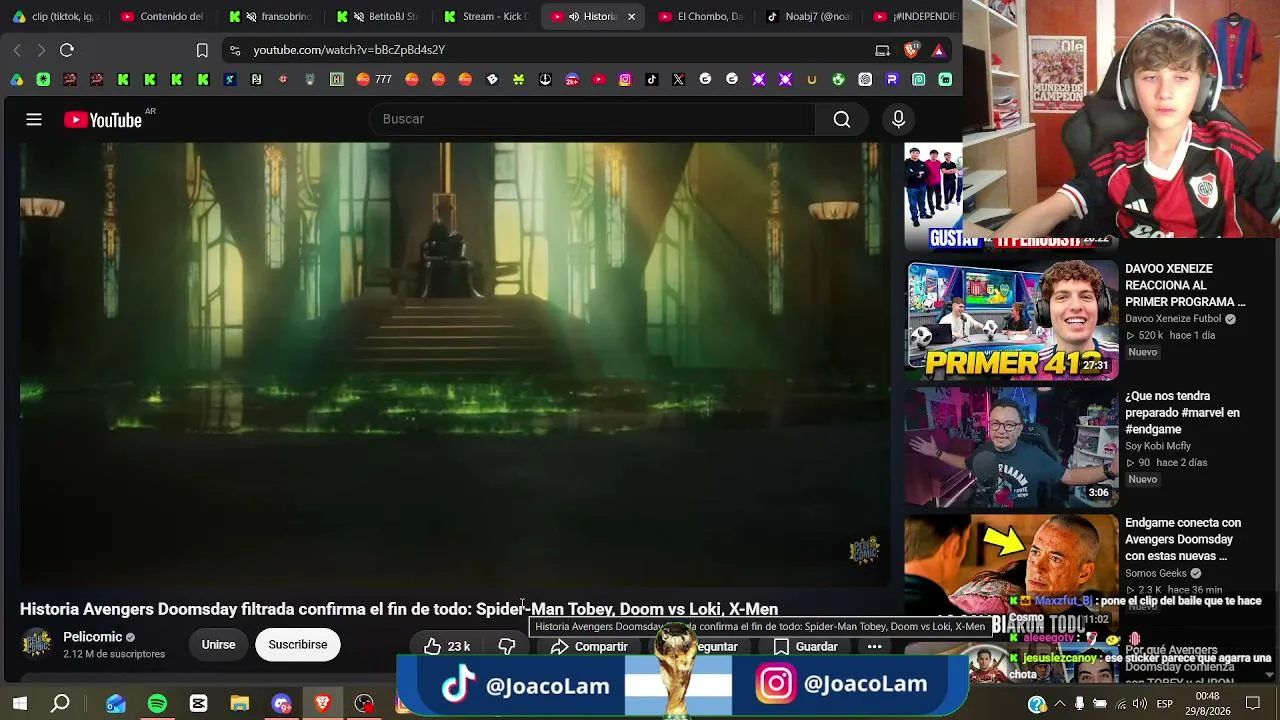Open Spotify from the taskbar
Image resolution: width=1280 pixels, height=720 pixels.
click(x=157, y=704)
